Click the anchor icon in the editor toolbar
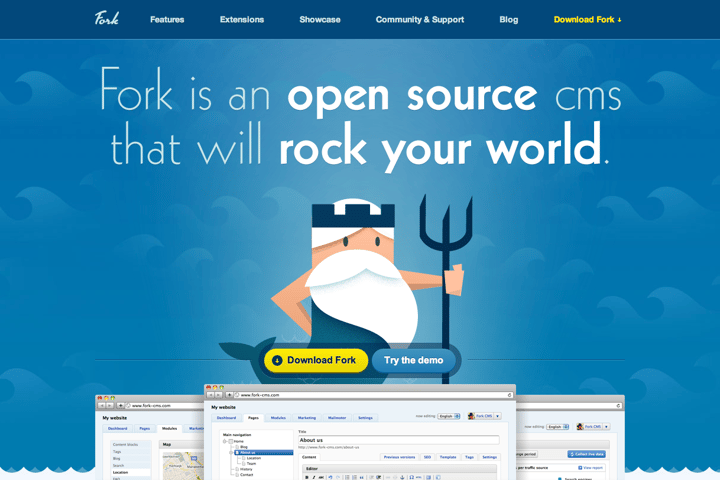 coord(402,477)
